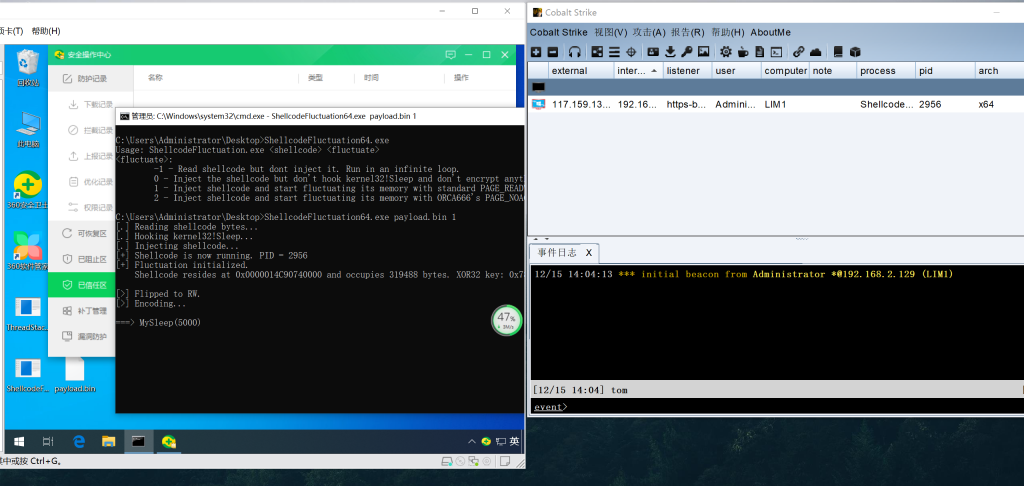Click the Edge browser taskbar icon
The image size is (1024, 486).
pos(79,442)
